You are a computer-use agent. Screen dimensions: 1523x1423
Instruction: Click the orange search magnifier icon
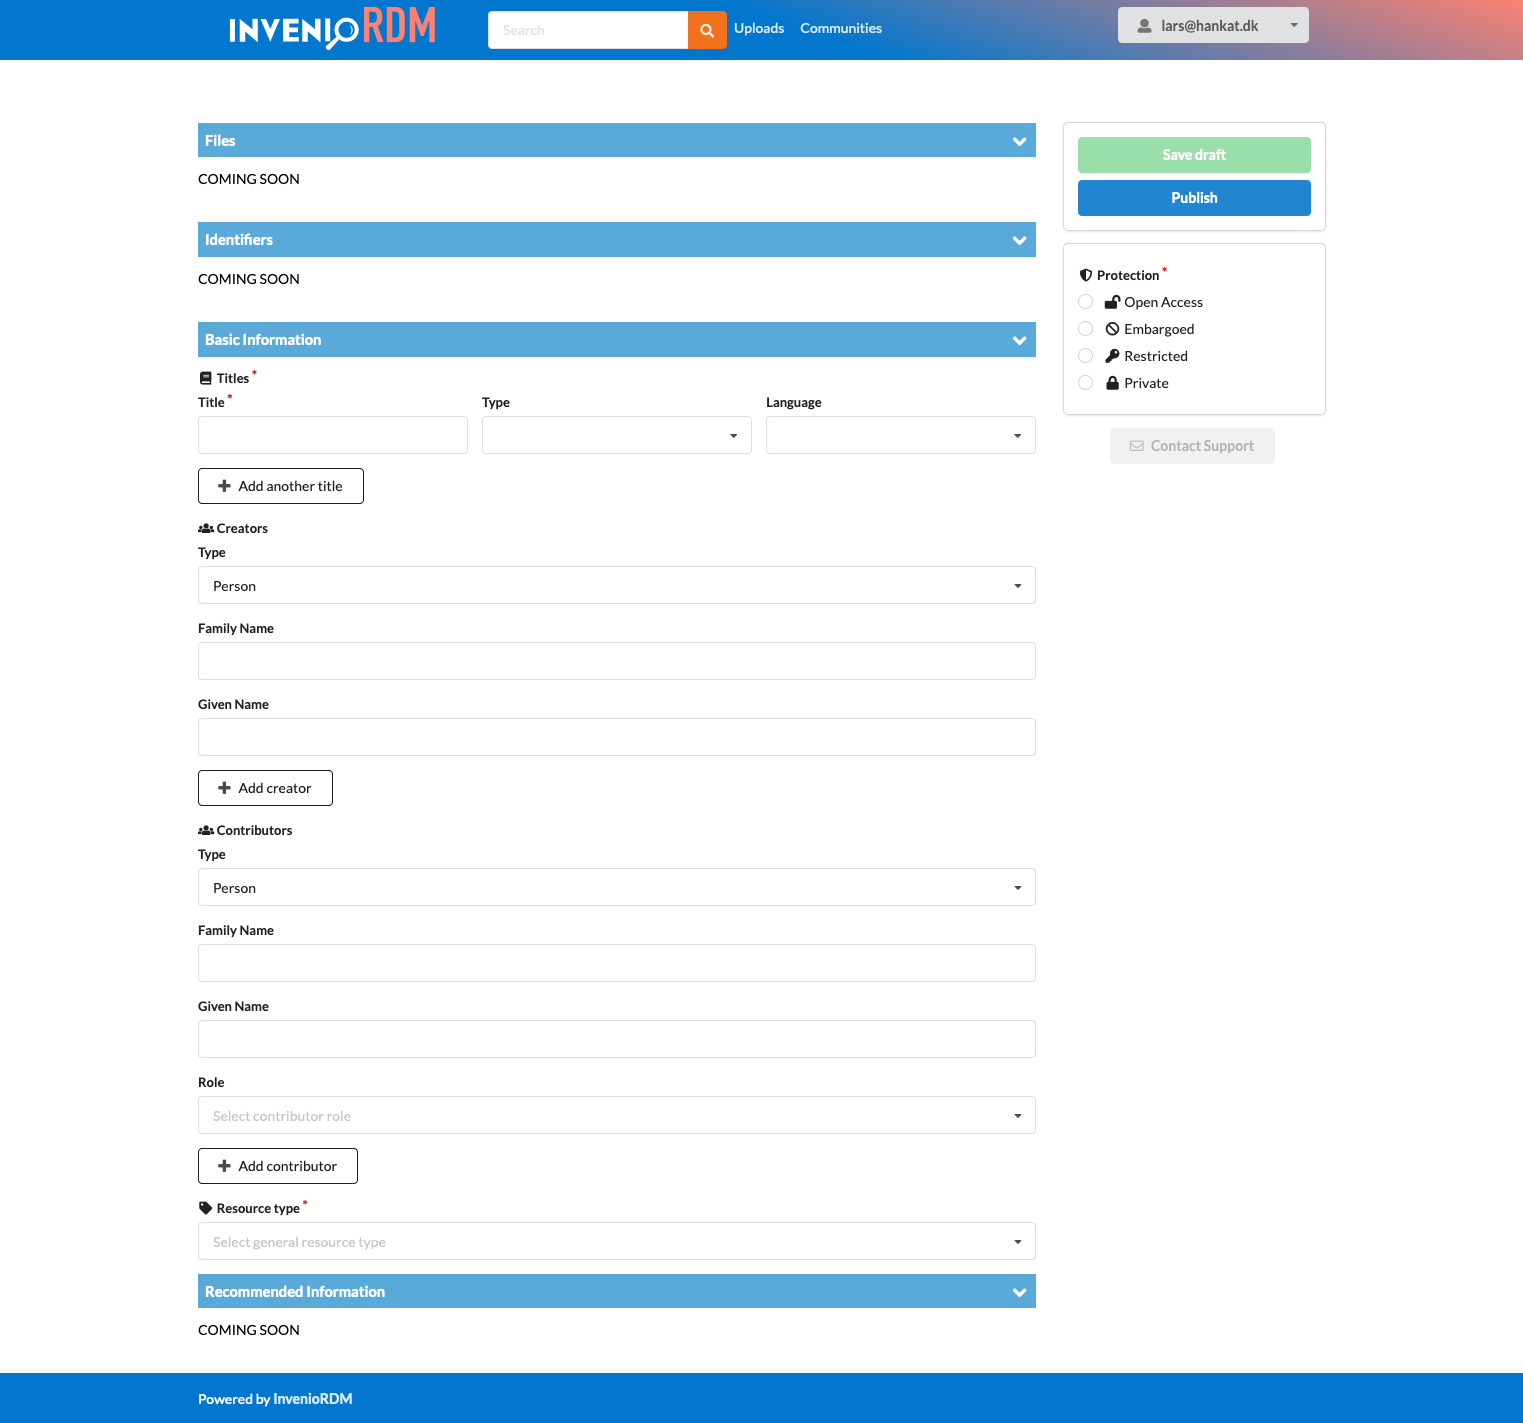[x=707, y=30]
